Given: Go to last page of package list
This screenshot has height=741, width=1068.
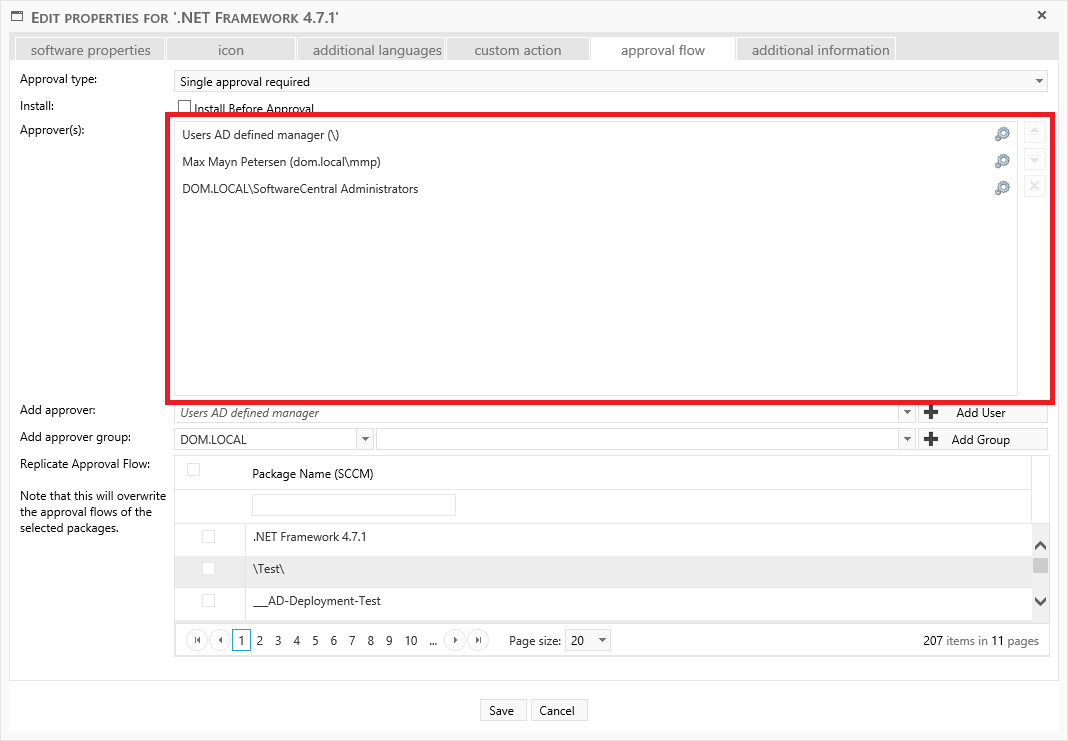Looking at the screenshot, I should pyautogui.click(x=478, y=641).
